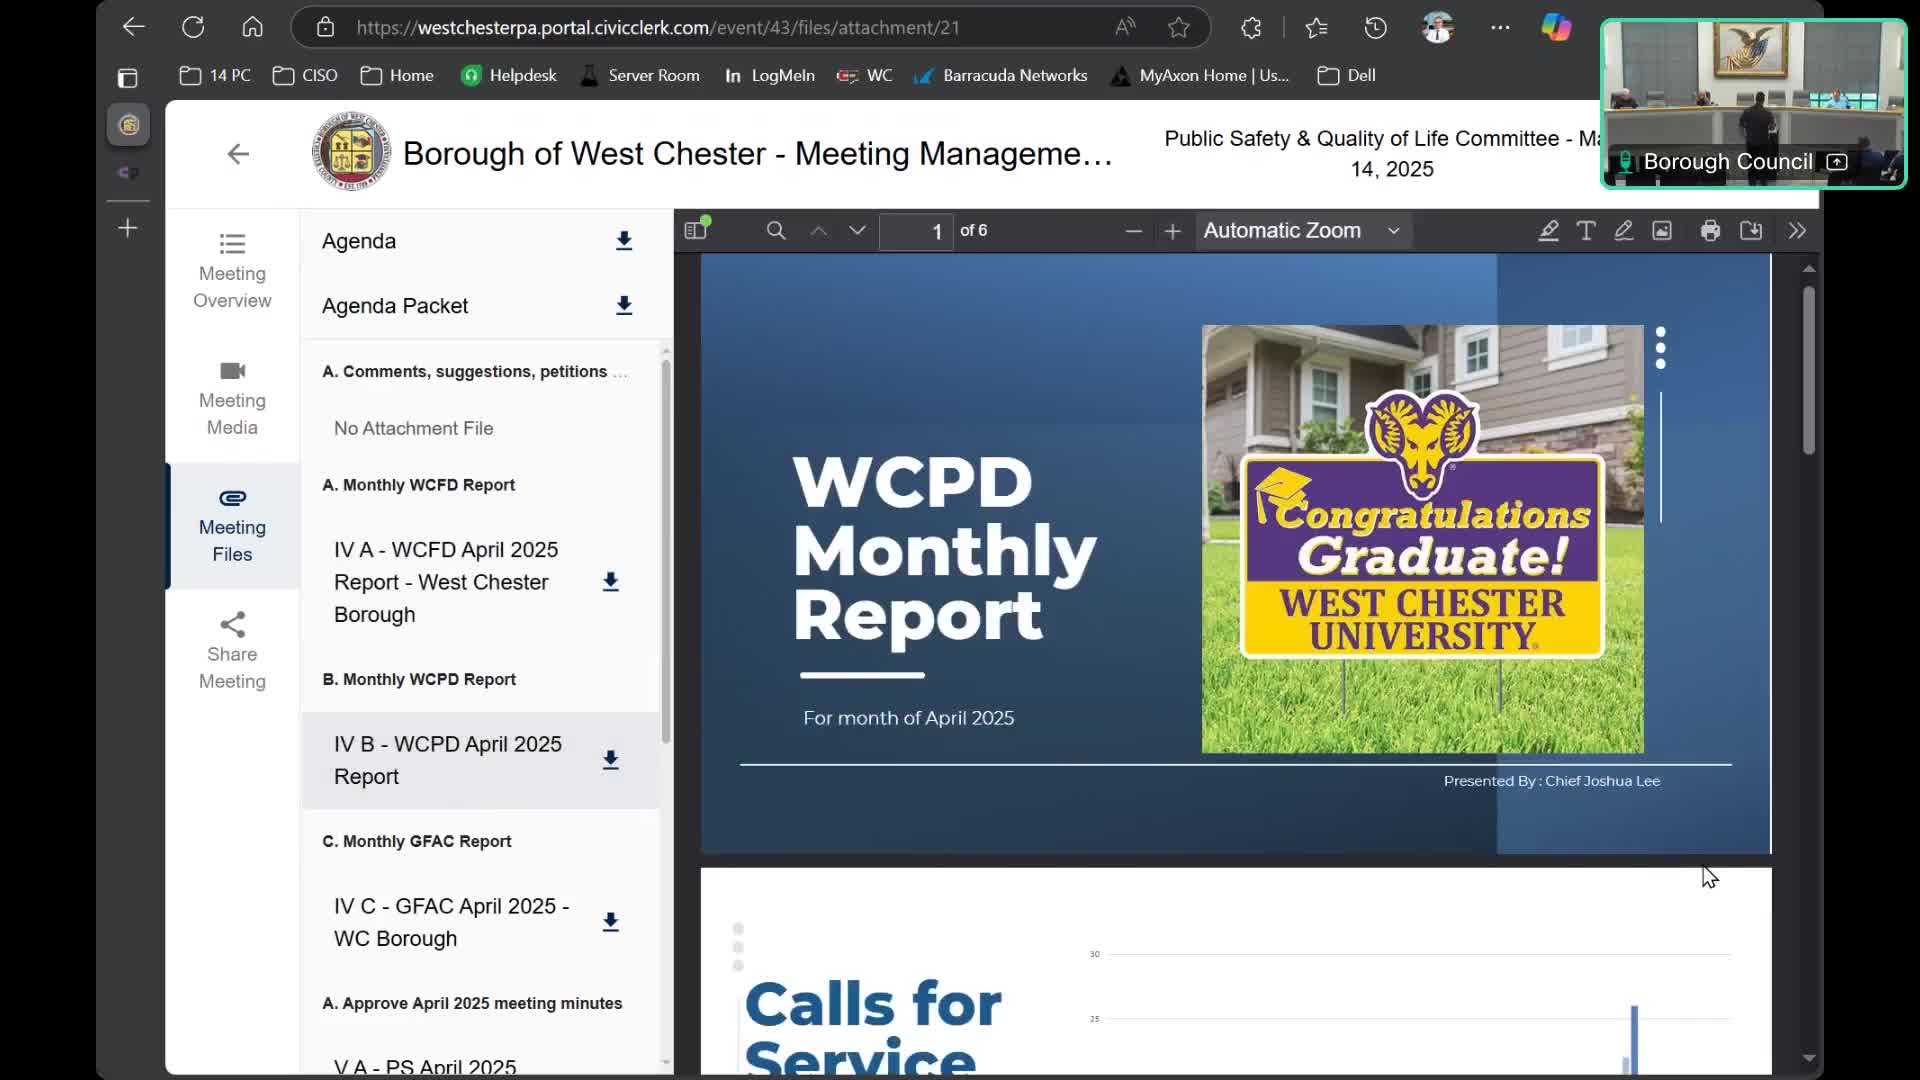Toggle browser favorites star for page
The height and width of the screenshot is (1080, 1920).
[x=1179, y=28]
